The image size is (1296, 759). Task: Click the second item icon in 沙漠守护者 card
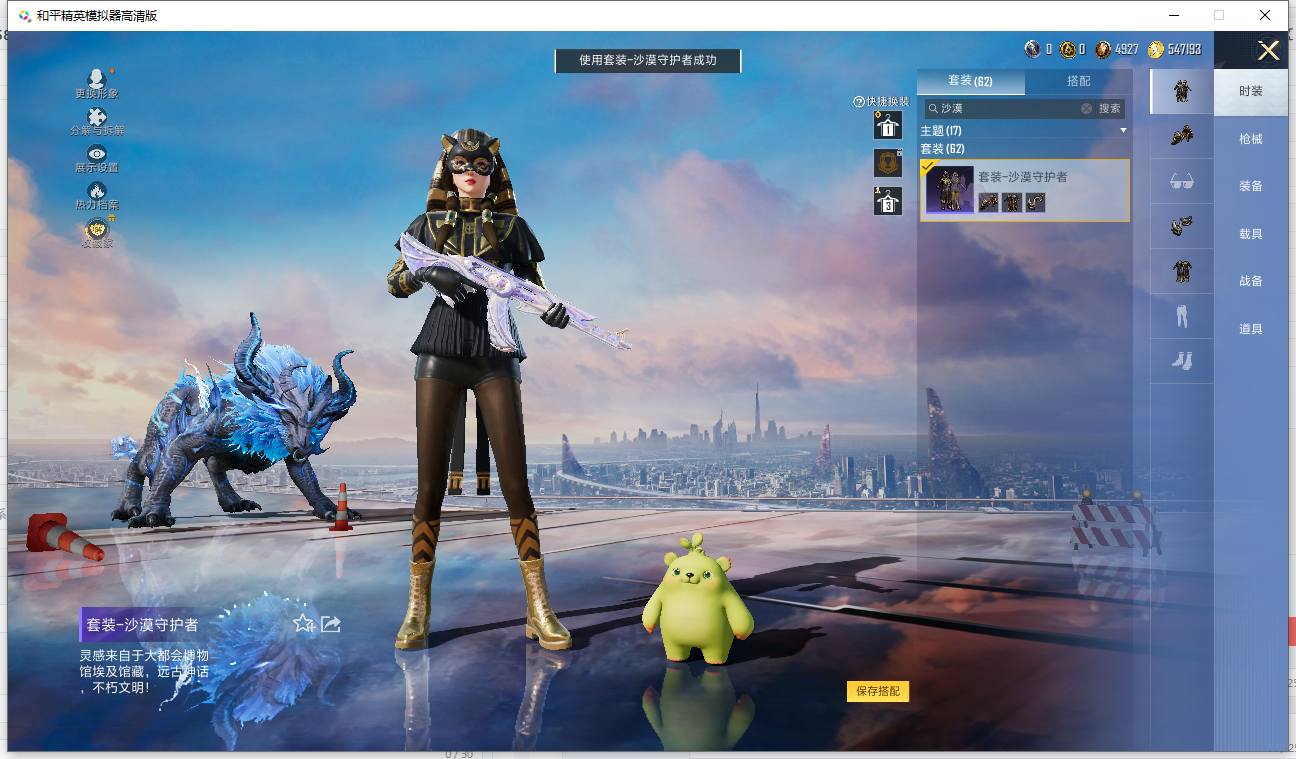pyautogui.click(x=1012, y=202)
